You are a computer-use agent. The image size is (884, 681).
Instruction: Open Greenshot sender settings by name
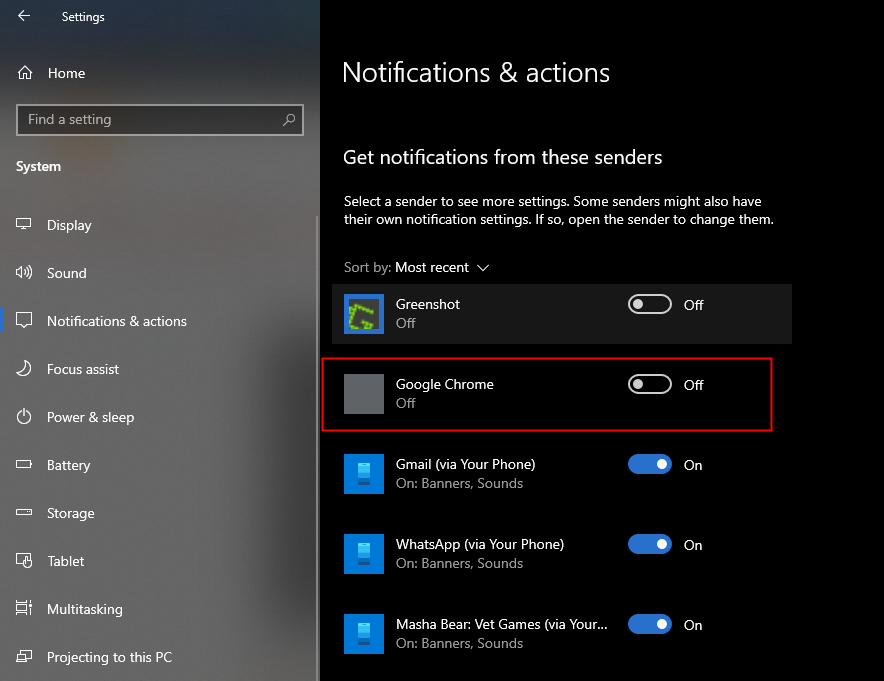pyautogui.click(x=427, y=304)
